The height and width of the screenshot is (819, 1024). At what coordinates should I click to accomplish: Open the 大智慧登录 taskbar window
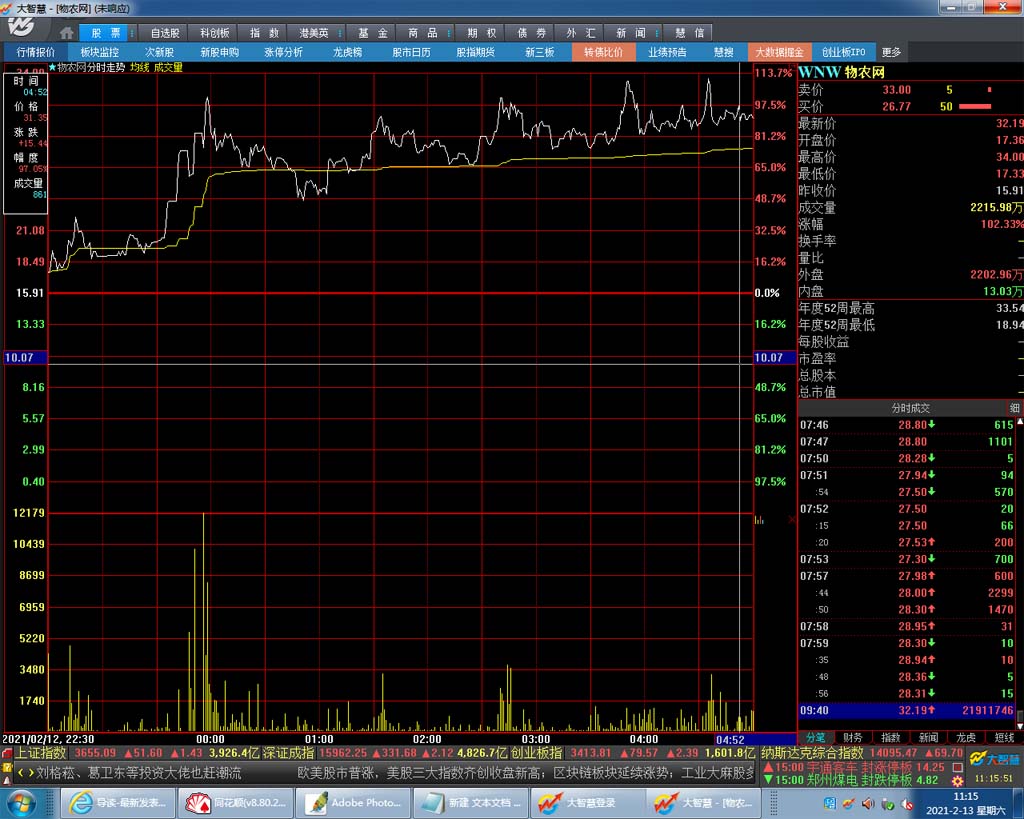click(586, 803)
